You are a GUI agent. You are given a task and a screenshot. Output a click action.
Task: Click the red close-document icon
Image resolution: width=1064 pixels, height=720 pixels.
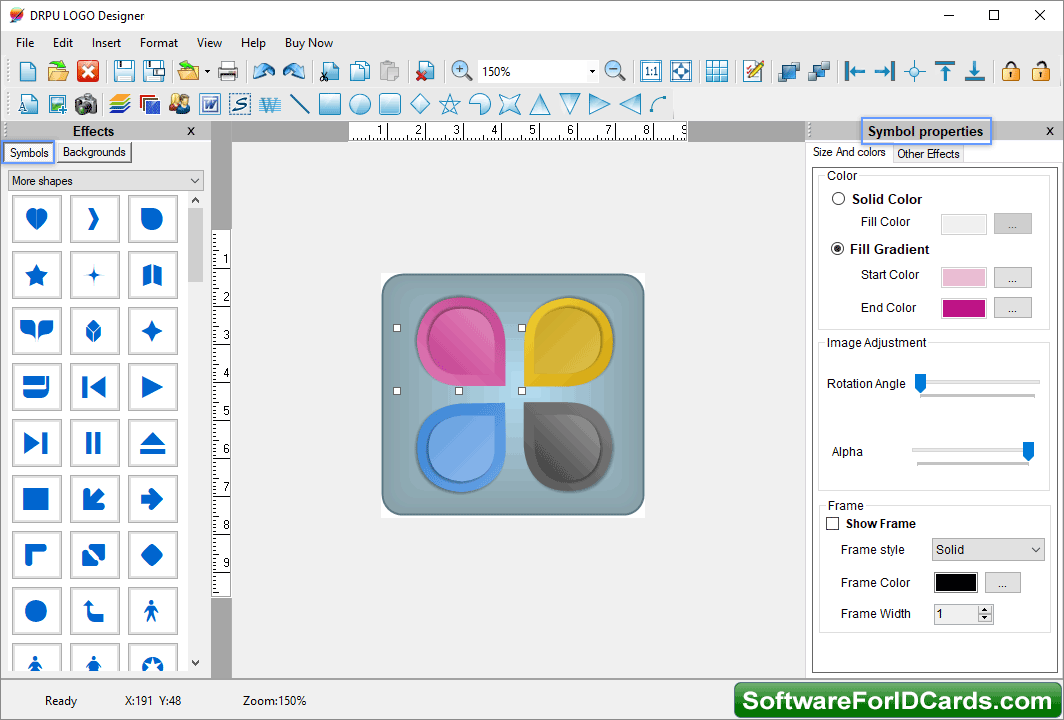pos(88,71)
